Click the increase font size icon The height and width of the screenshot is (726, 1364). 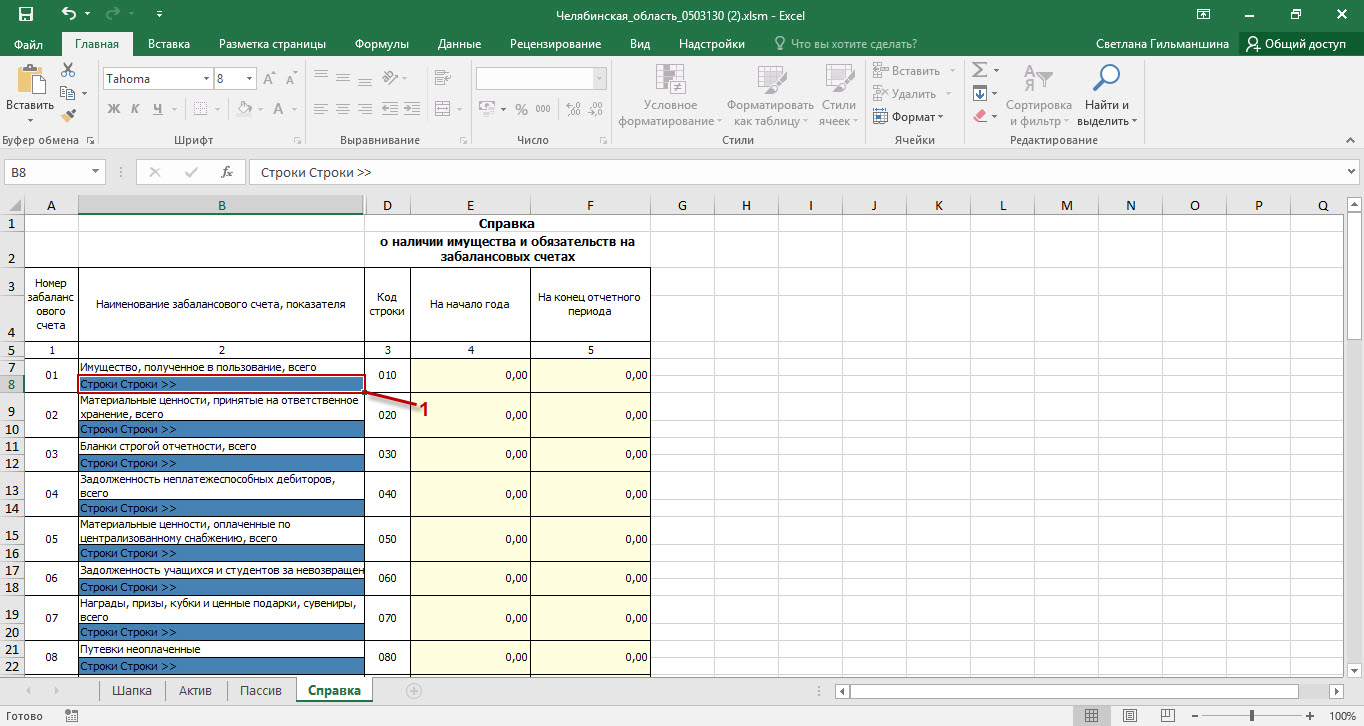tap(268, 79)
